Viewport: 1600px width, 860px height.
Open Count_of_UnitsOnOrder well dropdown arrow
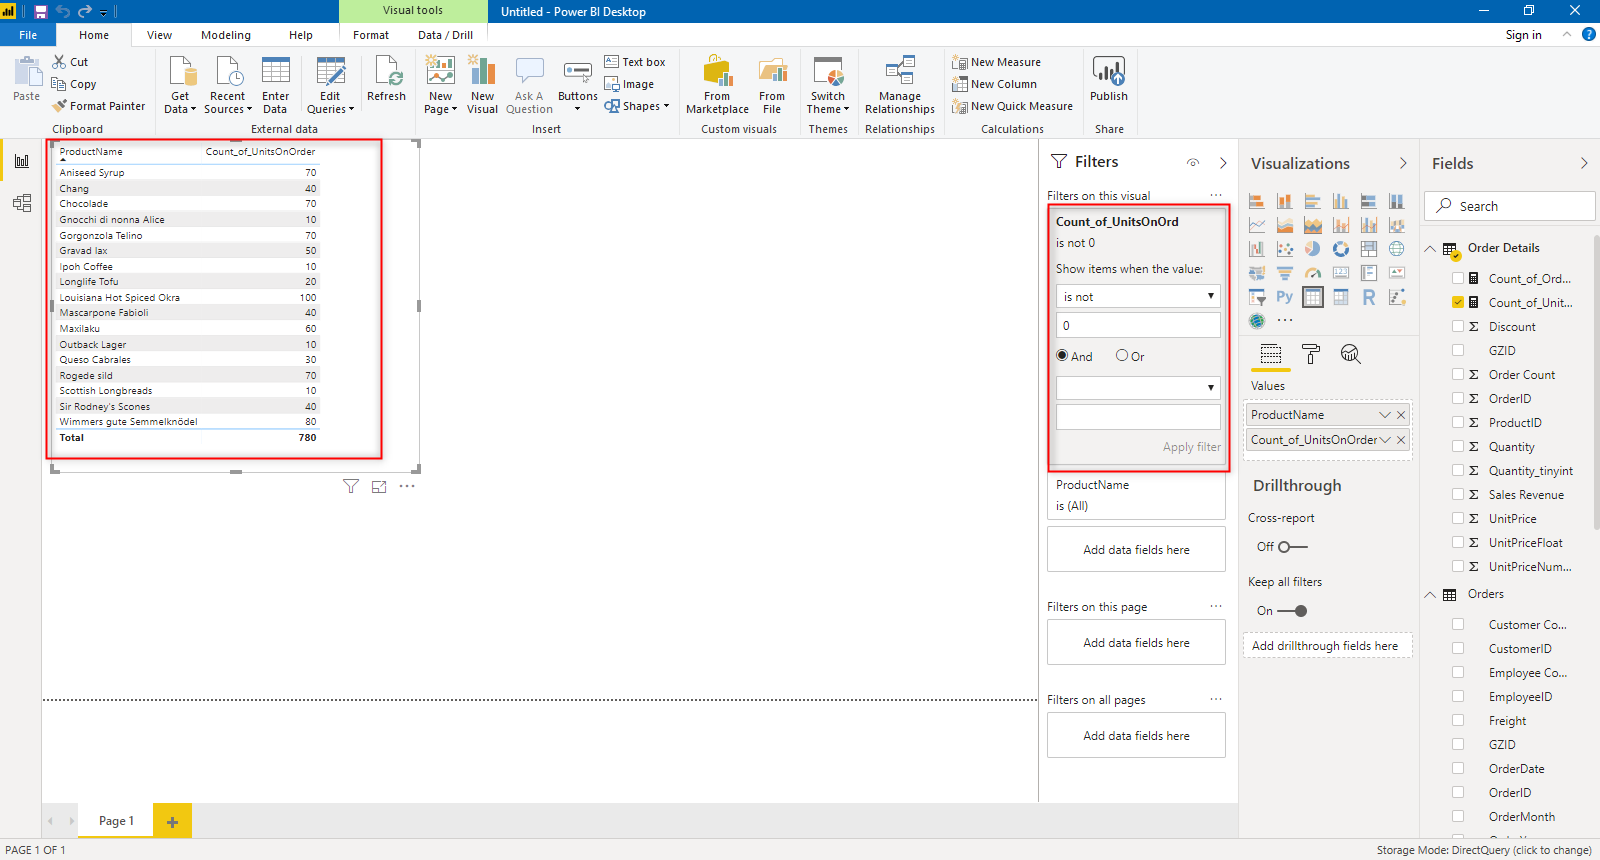click(x=1385, y=440)
